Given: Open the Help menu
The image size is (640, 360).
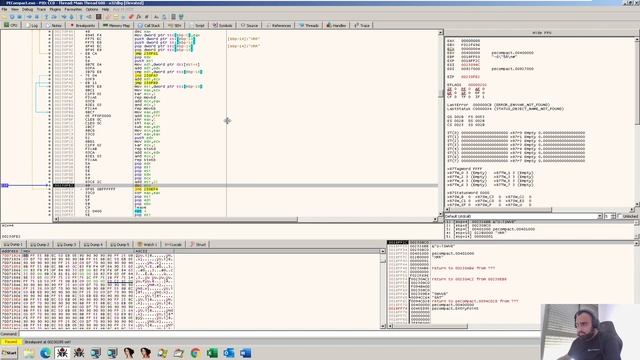Looking at the screenshot, I should click(105, 9).
